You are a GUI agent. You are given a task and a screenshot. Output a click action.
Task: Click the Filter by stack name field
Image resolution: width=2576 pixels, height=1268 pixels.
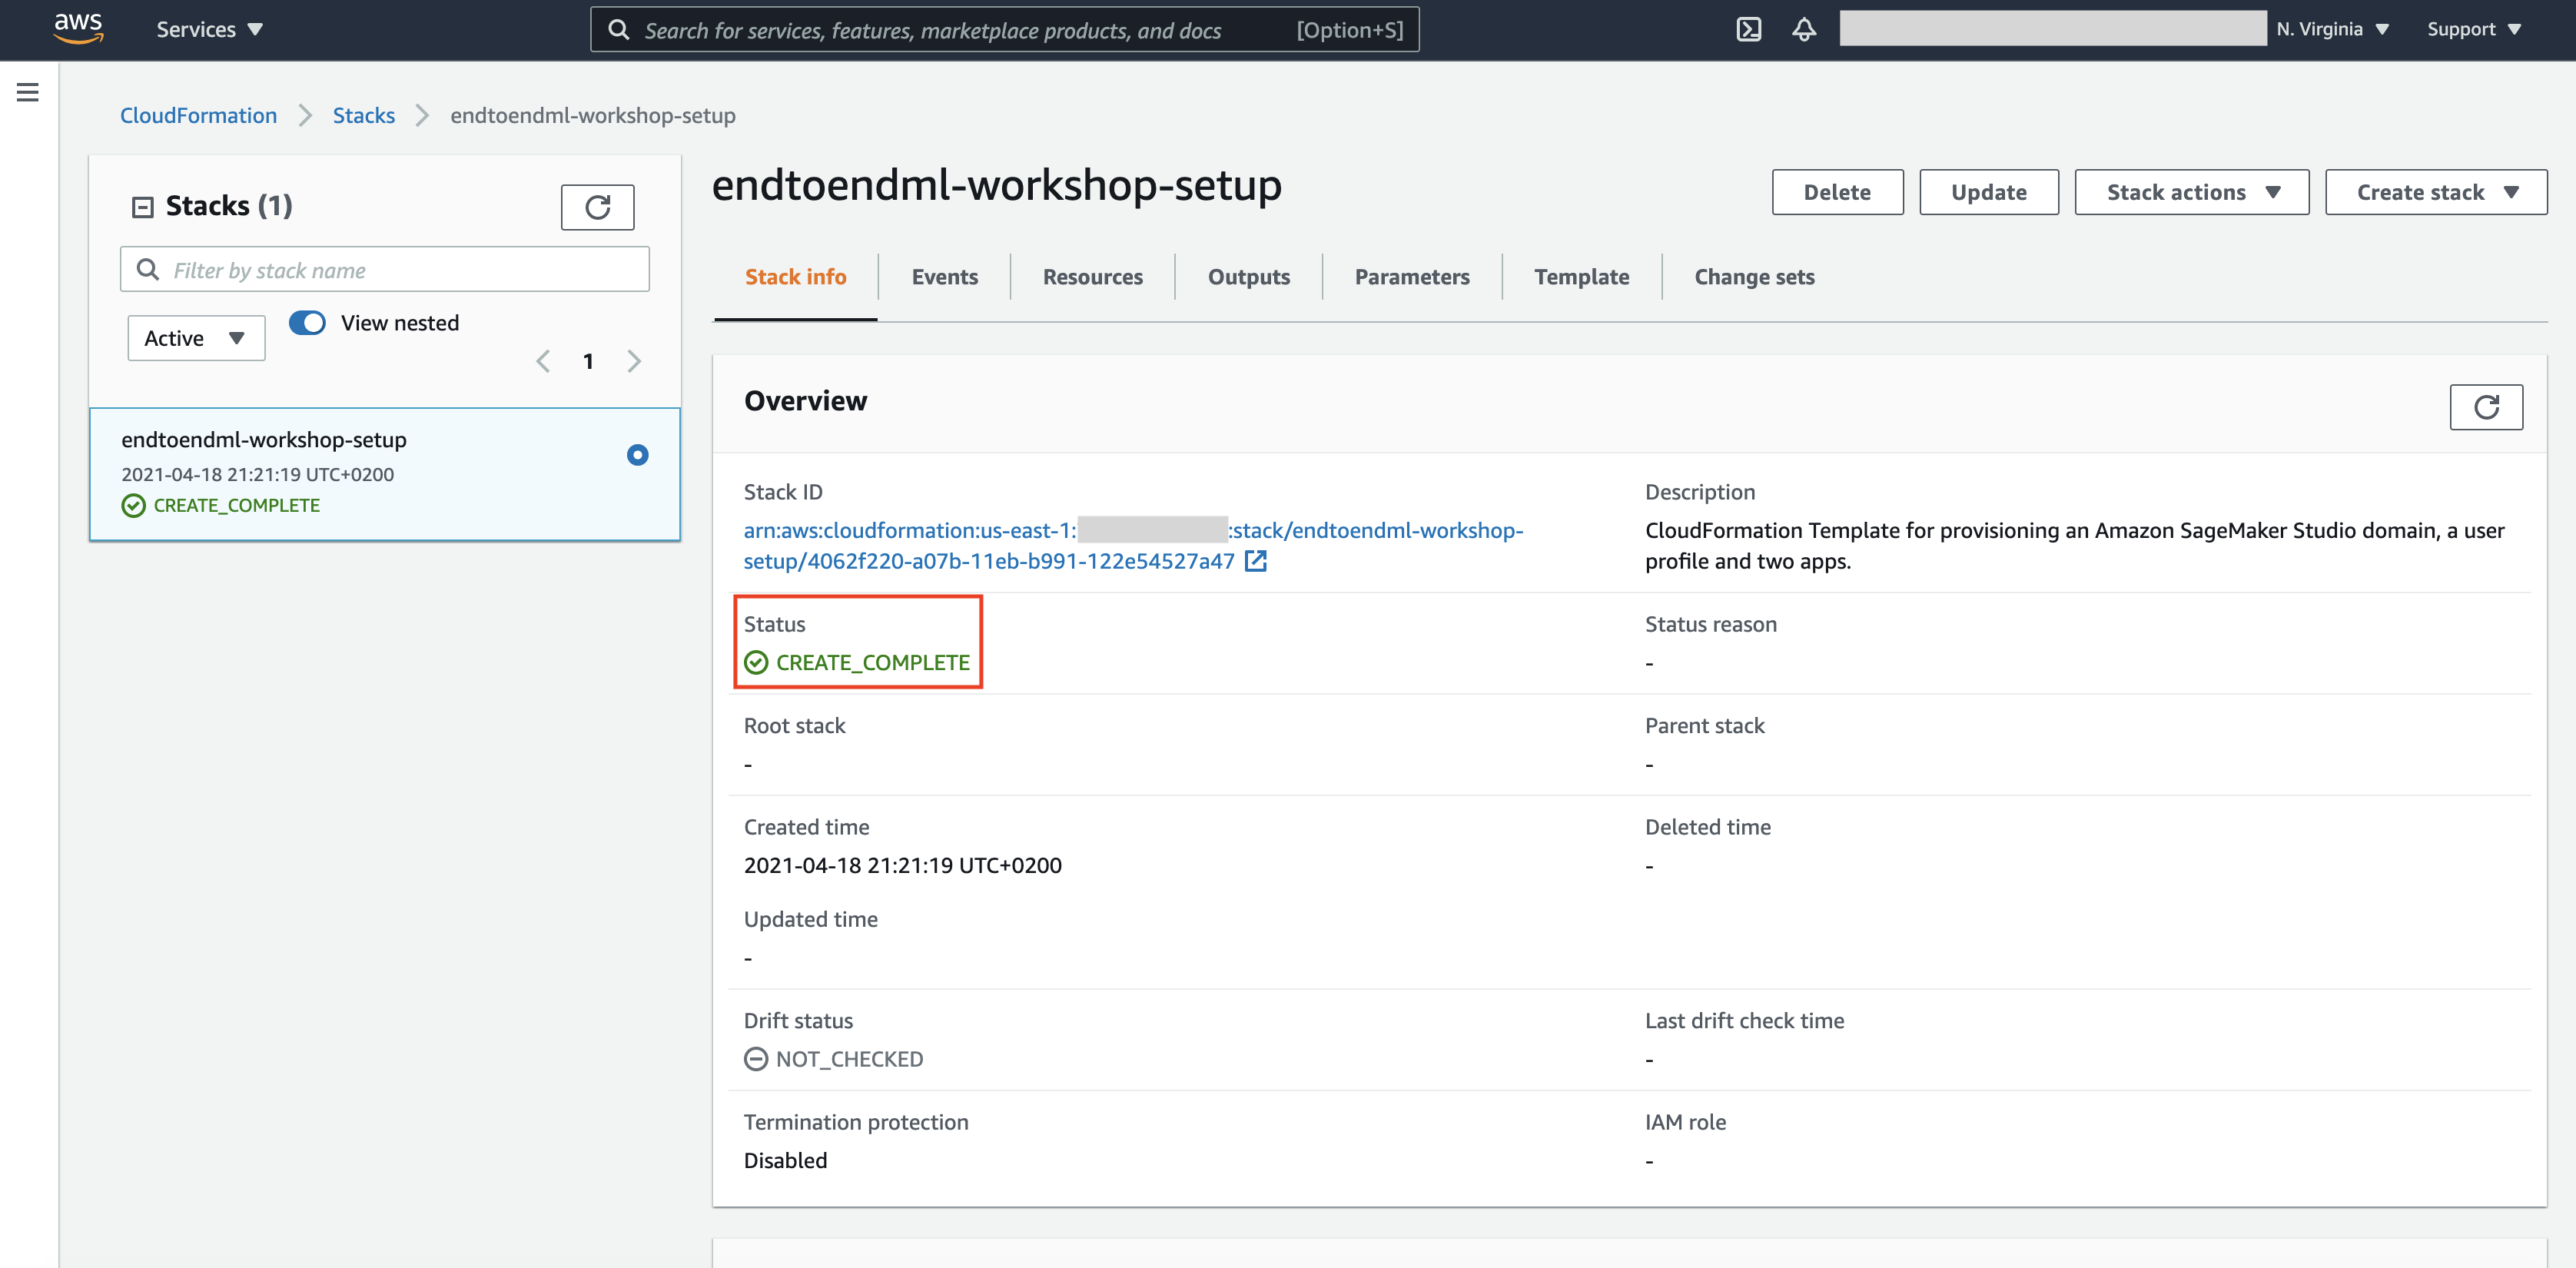384,270
